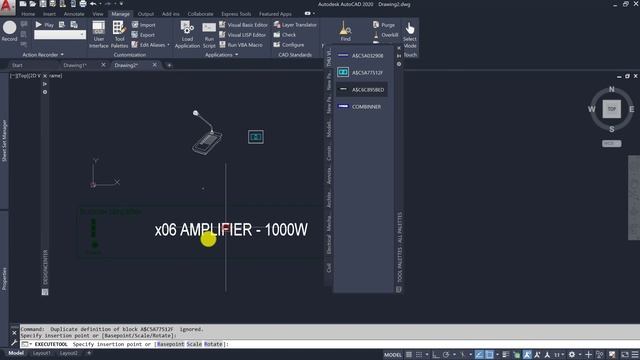Close the Tool Palettes window
The image size is (640, 360).
click(399, 48)
